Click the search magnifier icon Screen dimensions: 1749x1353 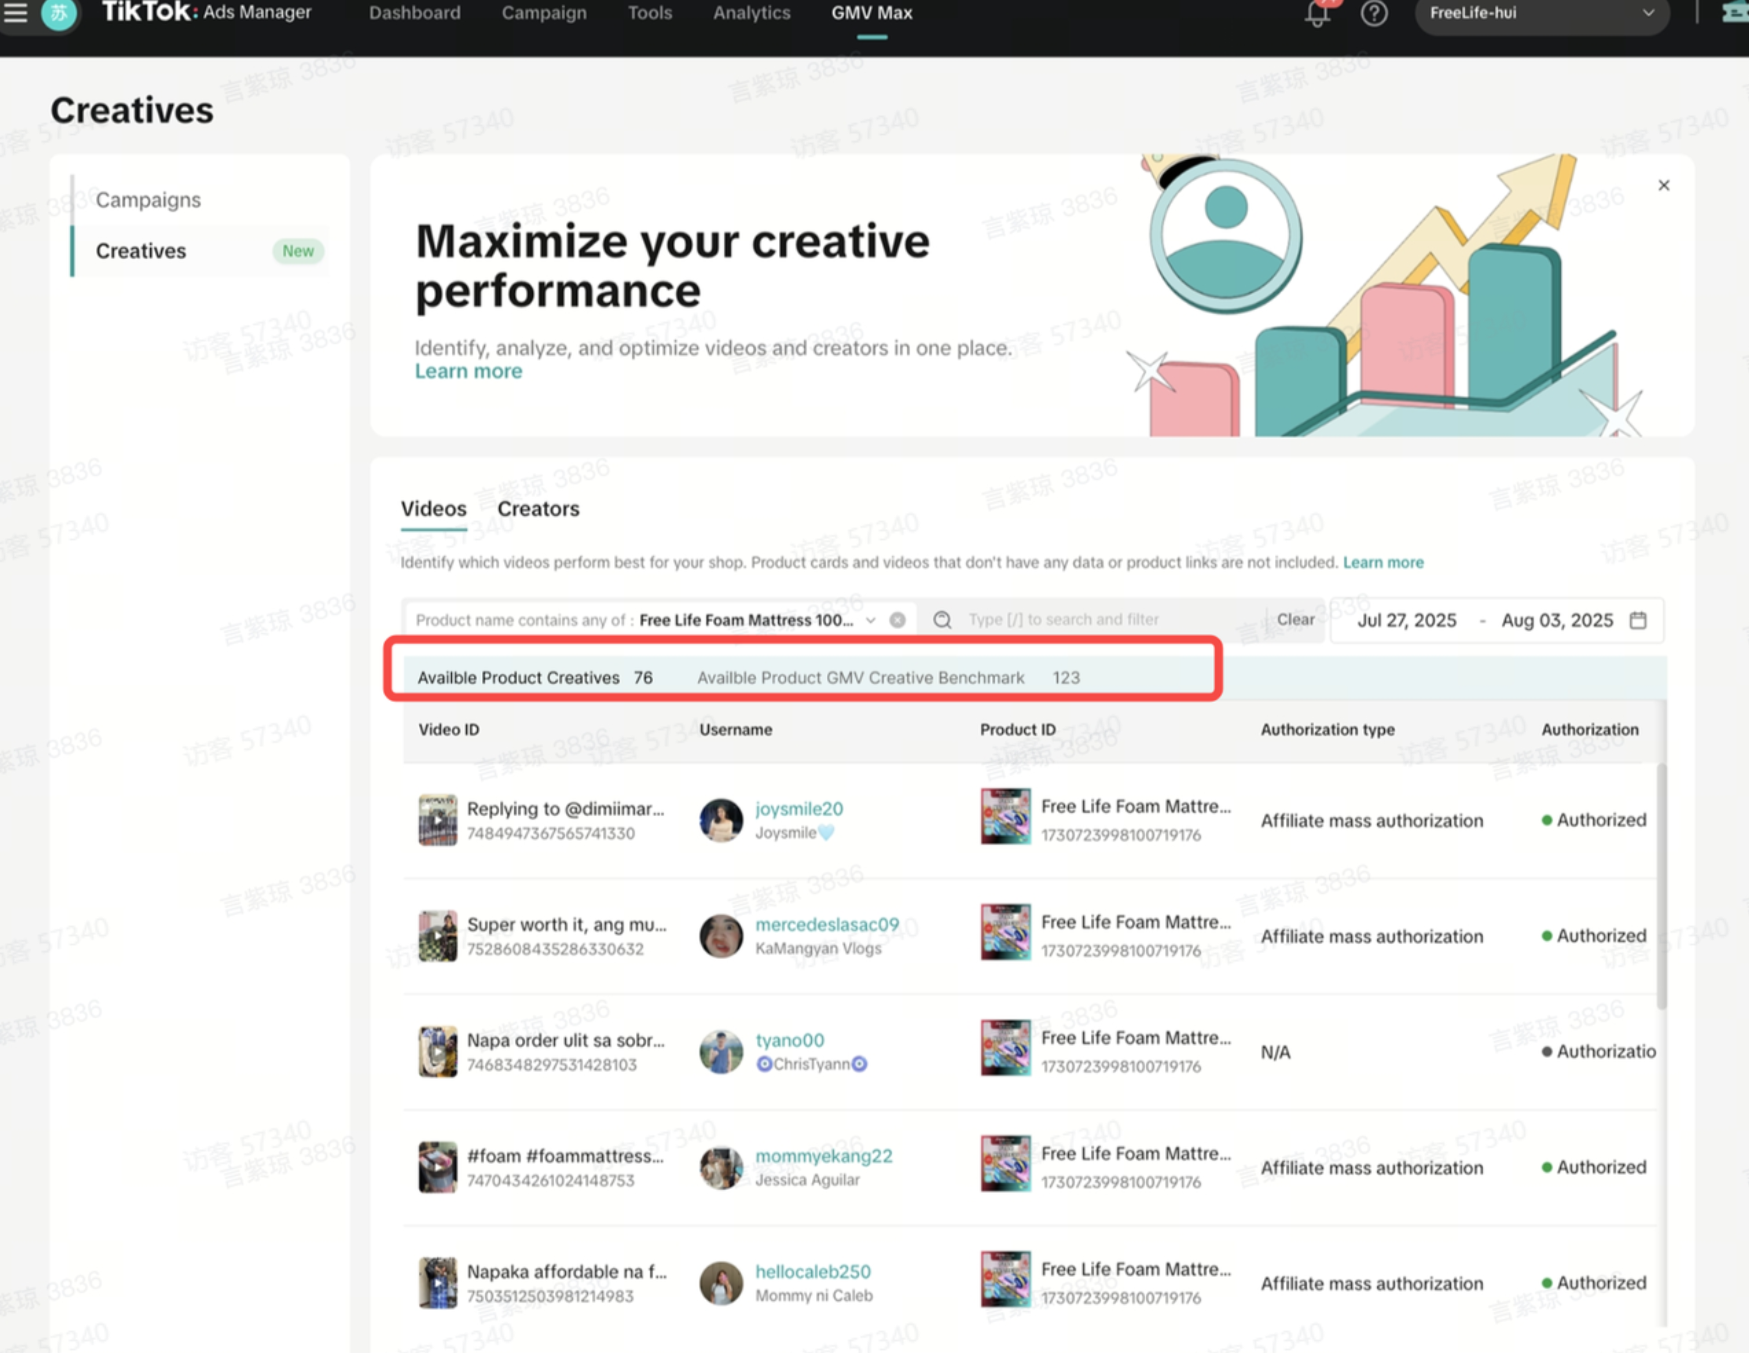[x=942, y=620]
